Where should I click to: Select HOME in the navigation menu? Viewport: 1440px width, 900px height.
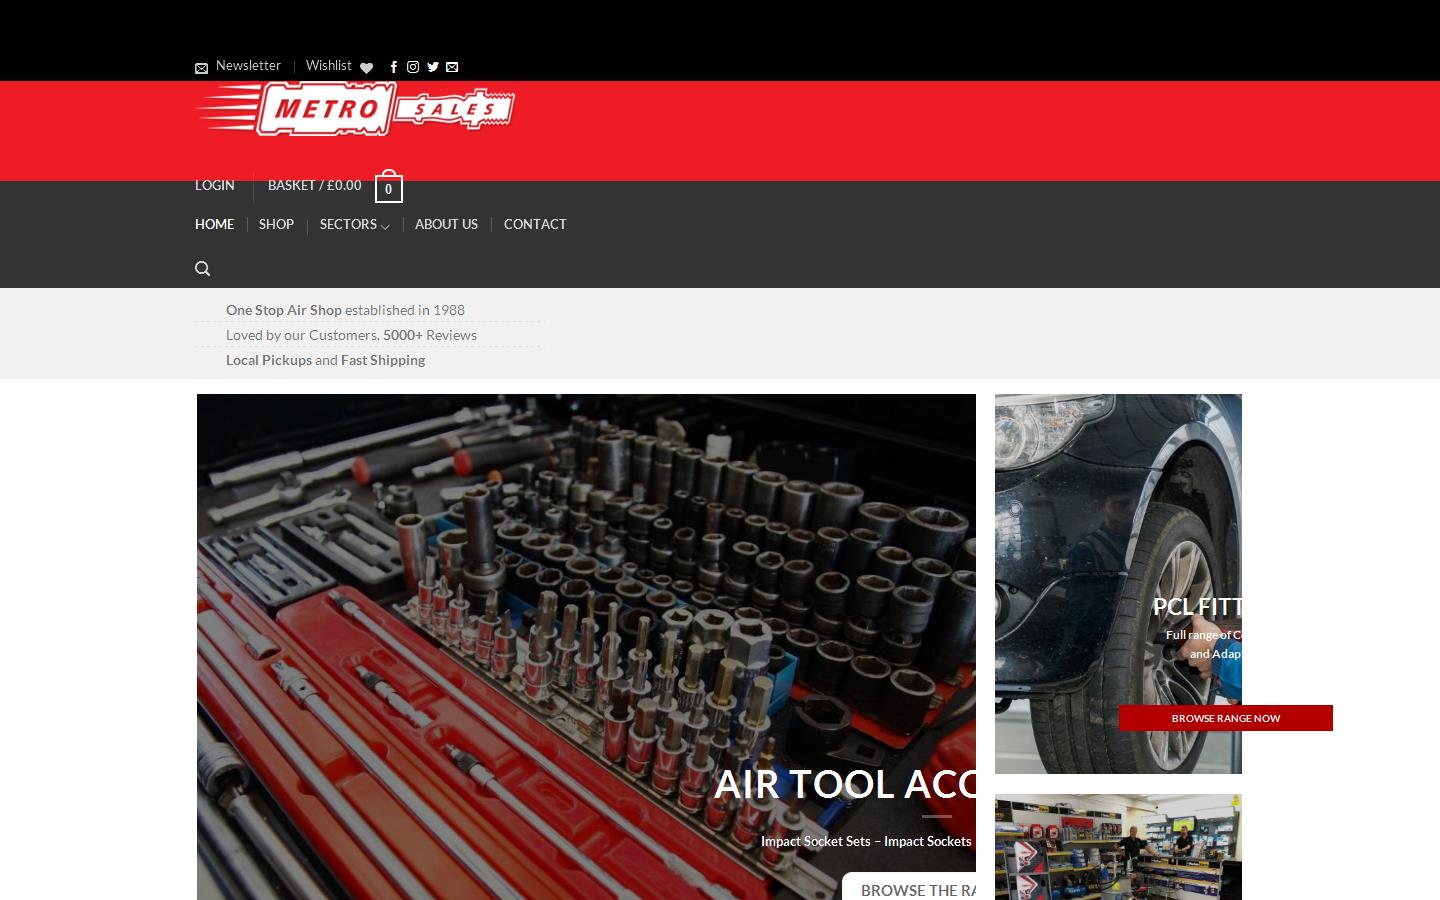[214, 224]
